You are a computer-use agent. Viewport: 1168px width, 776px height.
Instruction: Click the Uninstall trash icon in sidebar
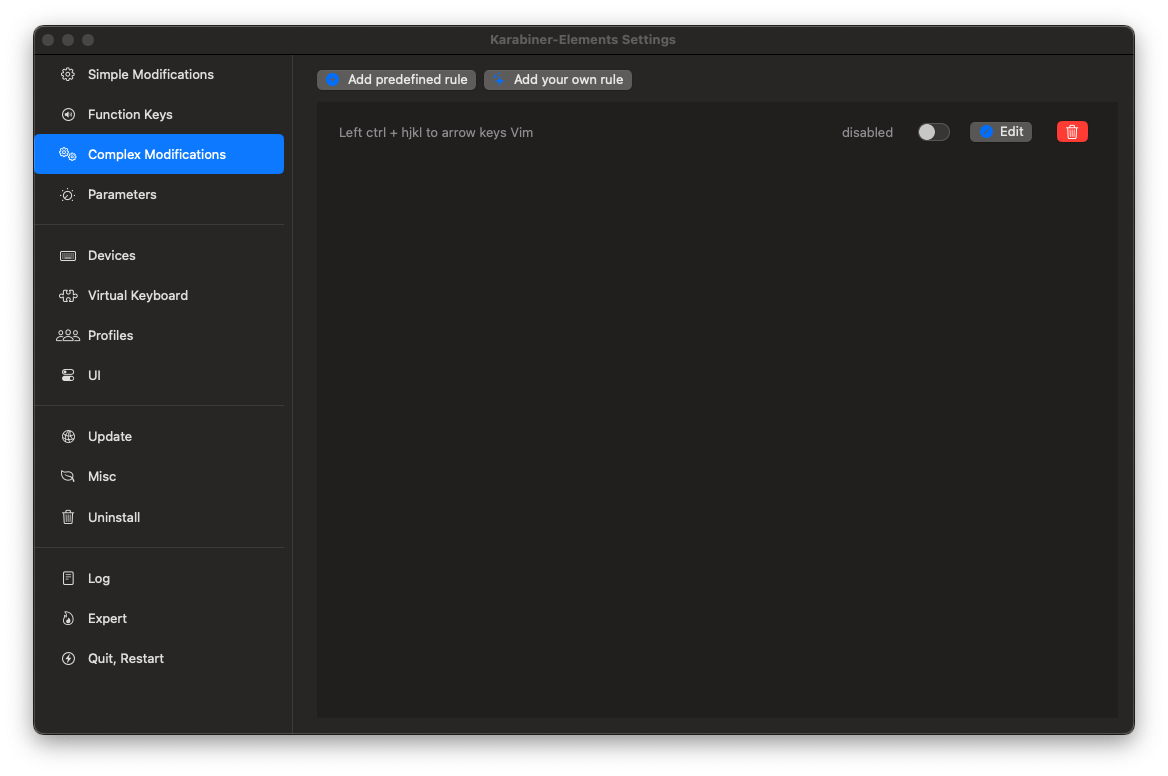(68, 517)
